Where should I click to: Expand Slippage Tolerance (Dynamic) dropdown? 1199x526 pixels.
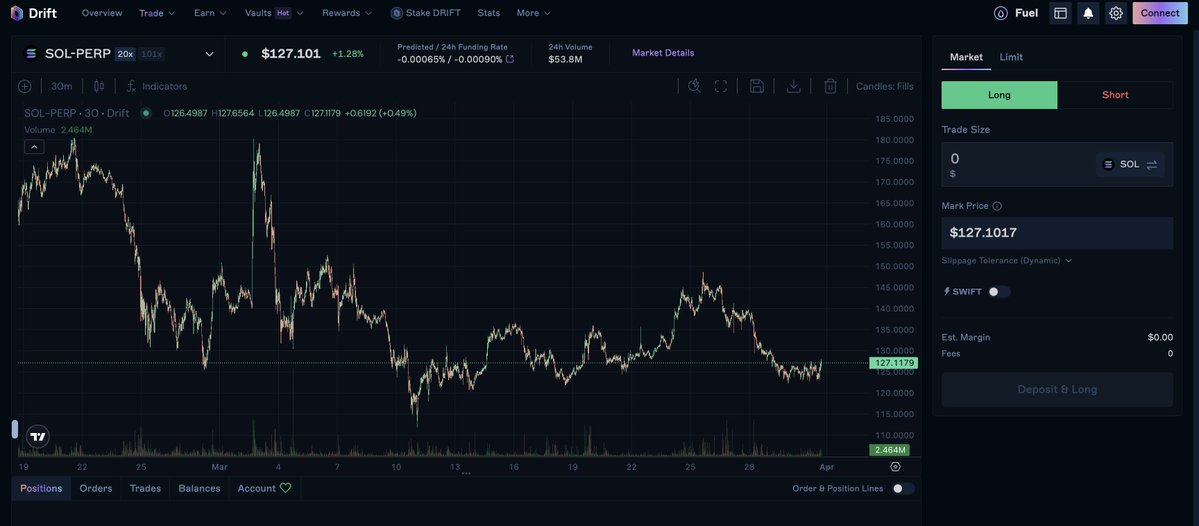(x=1007, y=261)
